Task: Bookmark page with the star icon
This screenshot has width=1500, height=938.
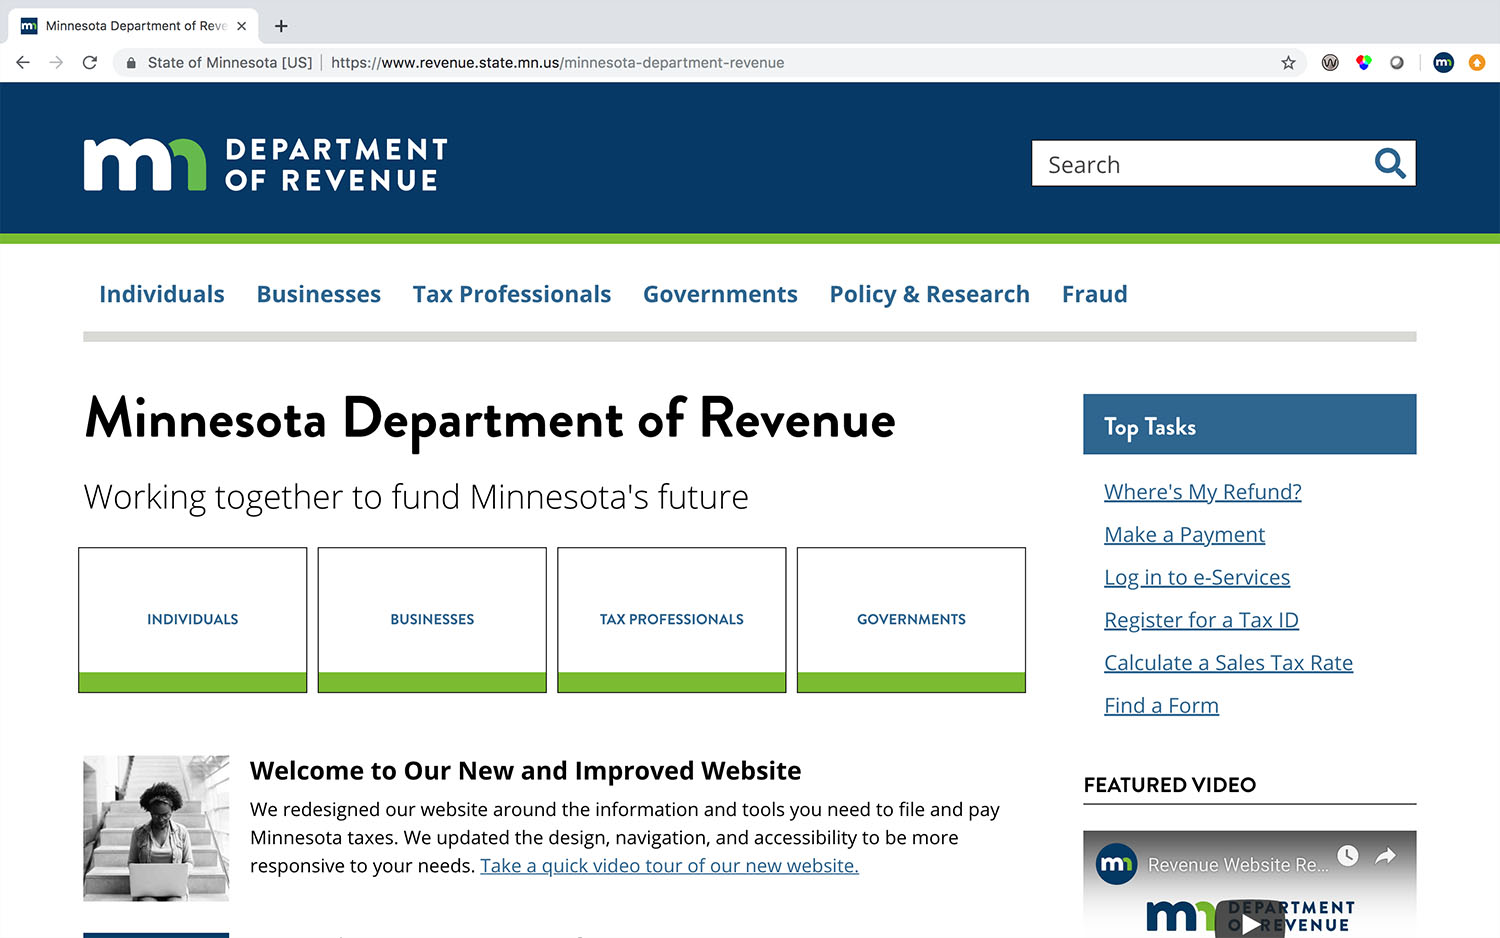Action: [x=1288, y=63]
